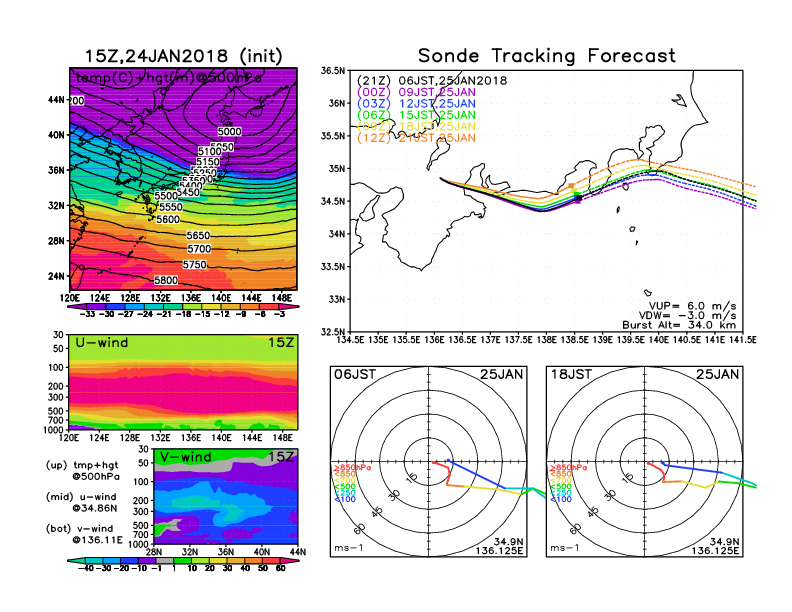
Task: Click the 5550 contour label
Action: (x=171, y=207)
